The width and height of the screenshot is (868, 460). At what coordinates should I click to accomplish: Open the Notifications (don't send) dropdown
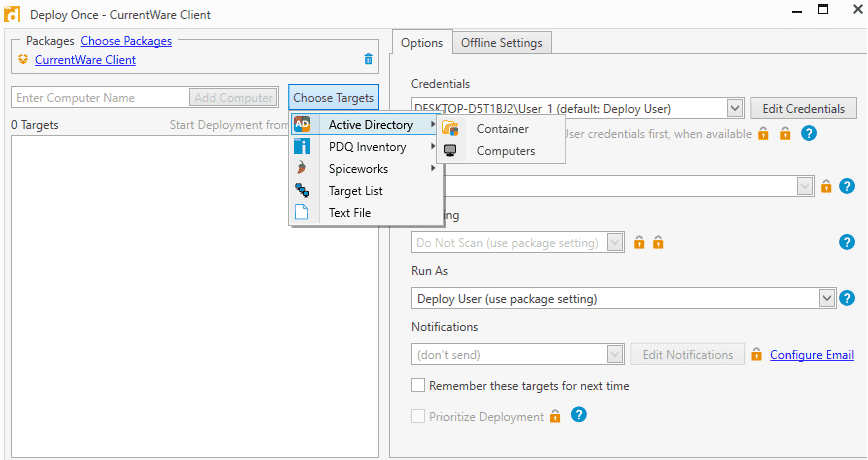click(x=615, y=354)
